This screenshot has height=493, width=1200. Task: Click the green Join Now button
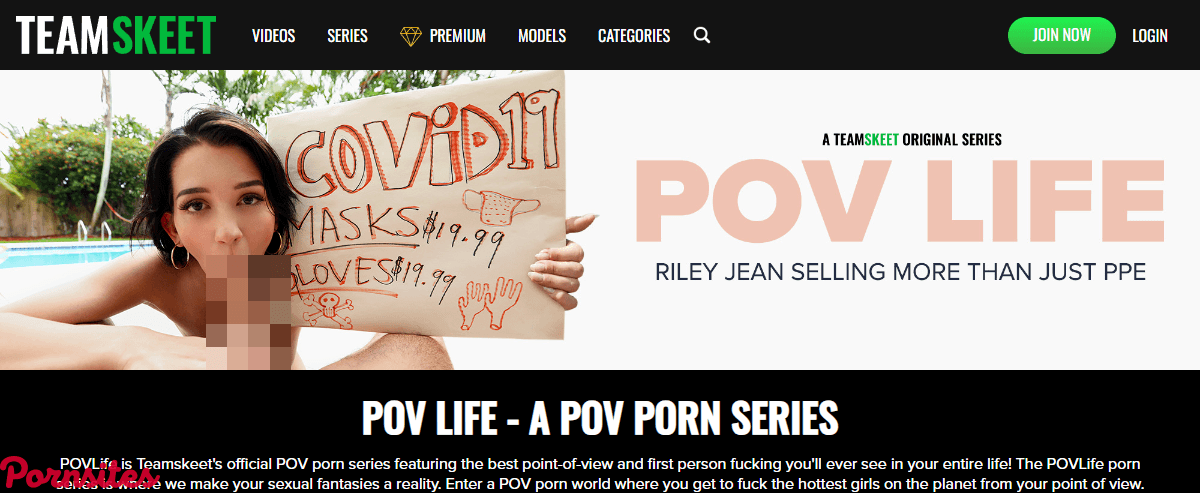tap(1061, 35)
